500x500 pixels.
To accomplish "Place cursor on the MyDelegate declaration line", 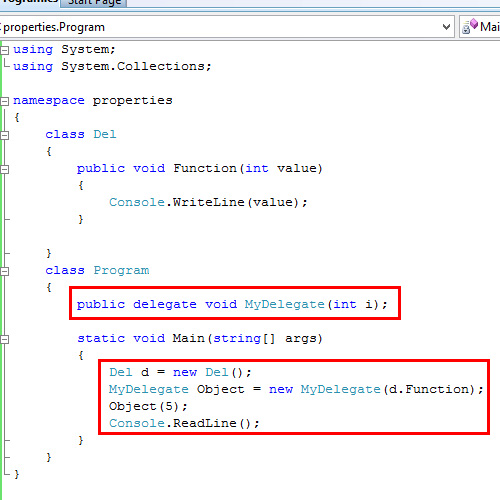I will tap(232, 304).
